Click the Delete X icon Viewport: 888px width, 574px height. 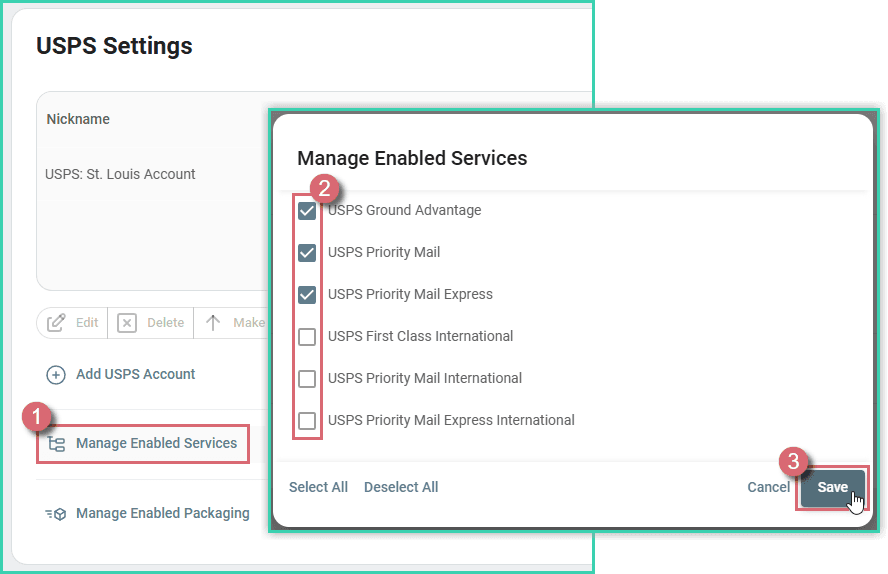tap(127, 323)
